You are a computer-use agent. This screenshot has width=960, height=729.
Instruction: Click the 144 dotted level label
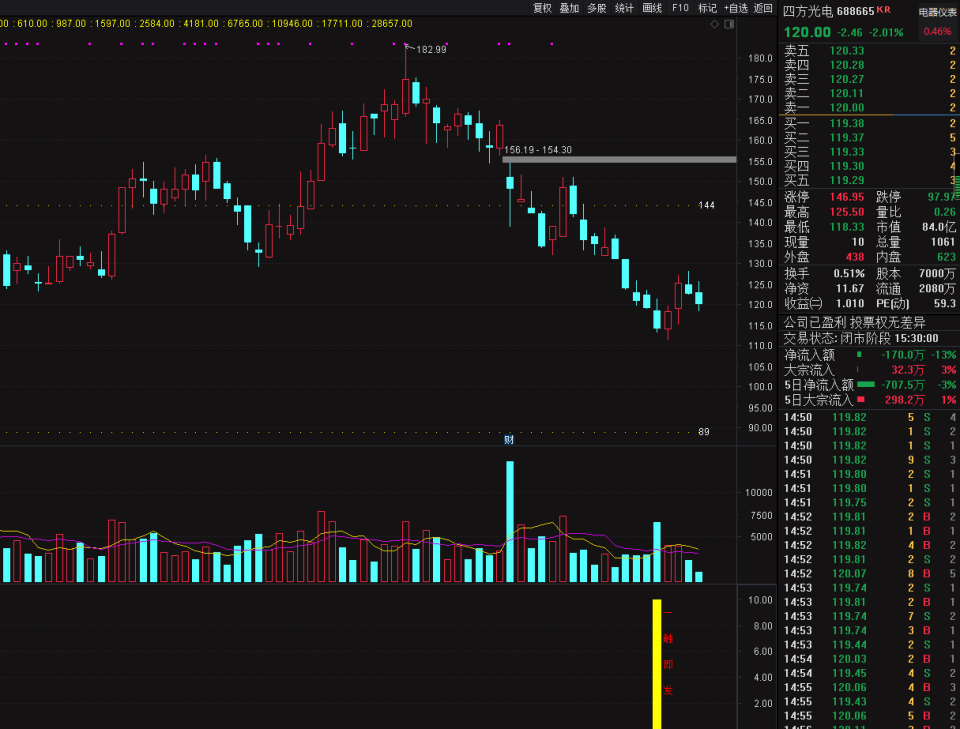[707, 205]
